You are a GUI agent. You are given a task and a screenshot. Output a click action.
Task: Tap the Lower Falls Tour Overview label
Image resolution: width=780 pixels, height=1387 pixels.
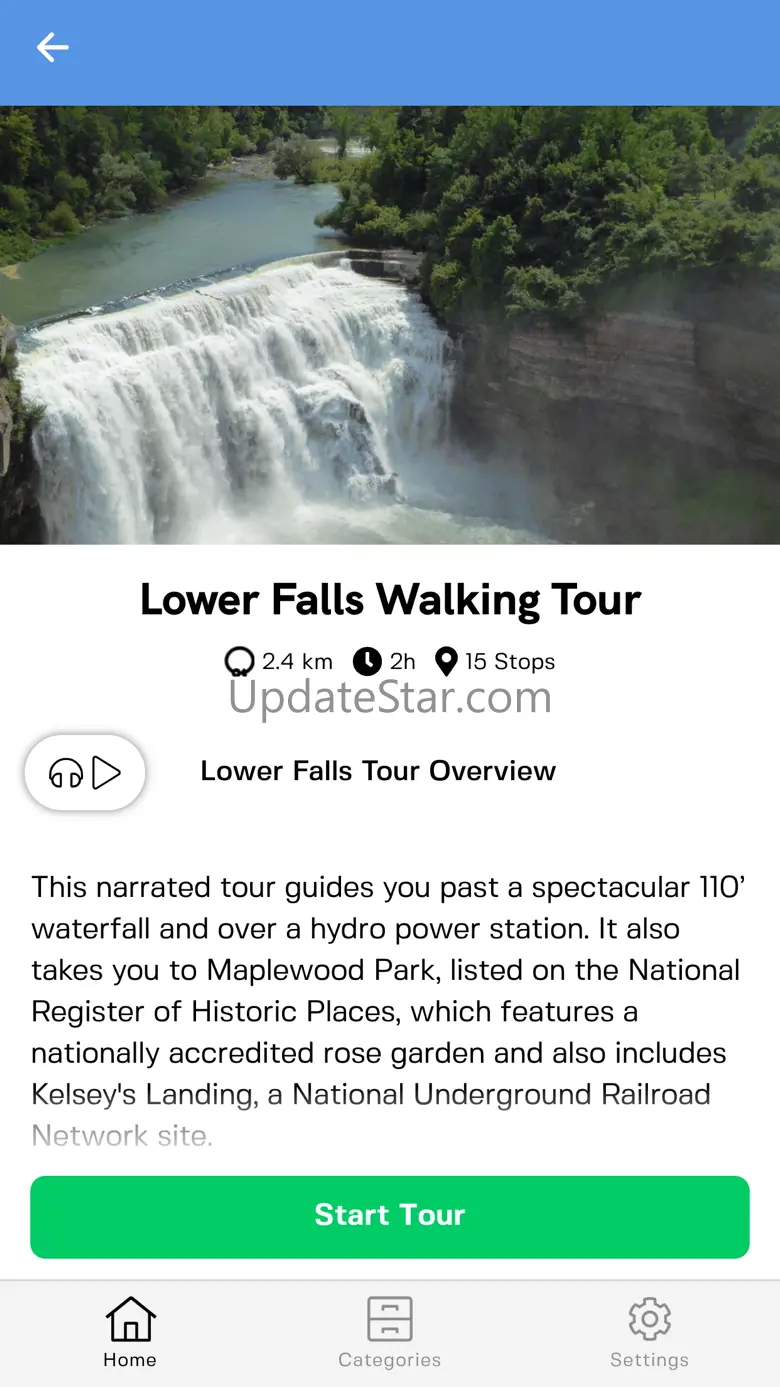(x=378, y=771)
